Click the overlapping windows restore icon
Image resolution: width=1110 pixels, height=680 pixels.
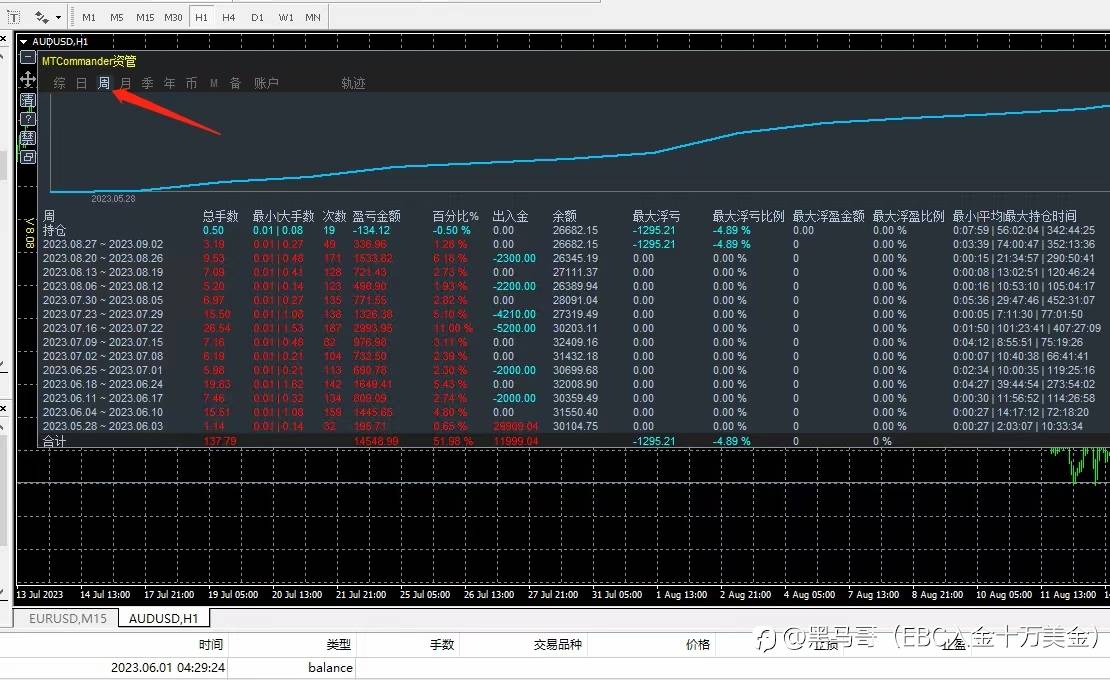pyautogui.click(x=28, y=157)
